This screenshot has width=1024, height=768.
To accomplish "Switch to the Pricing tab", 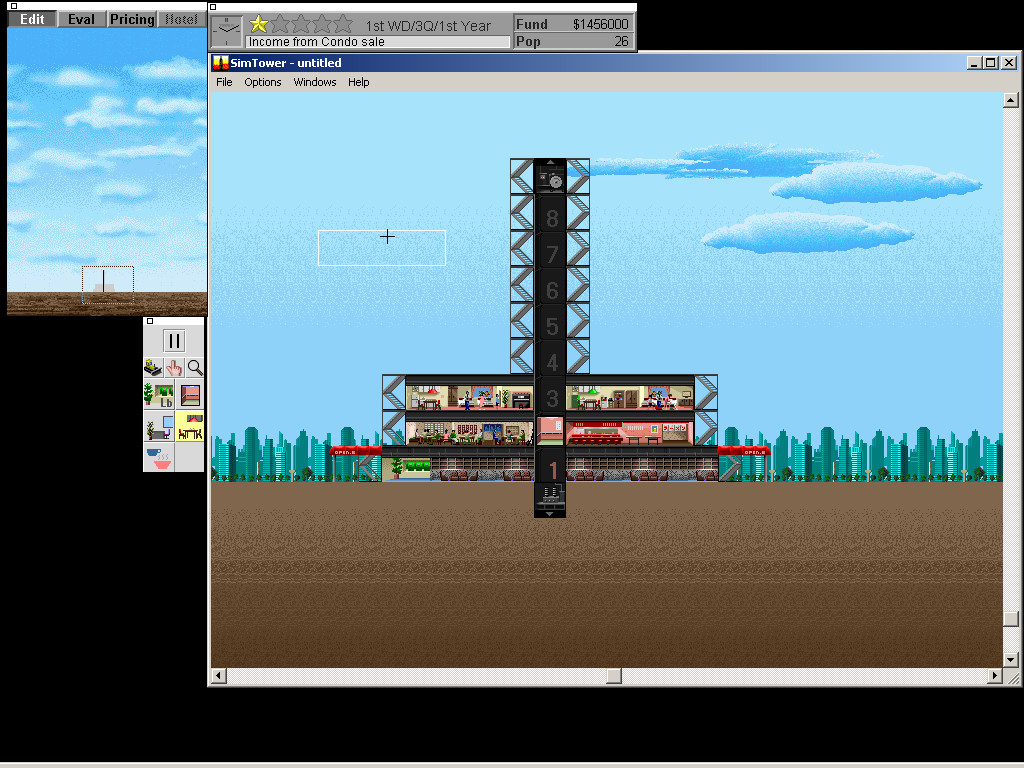I will pos(132,19).
